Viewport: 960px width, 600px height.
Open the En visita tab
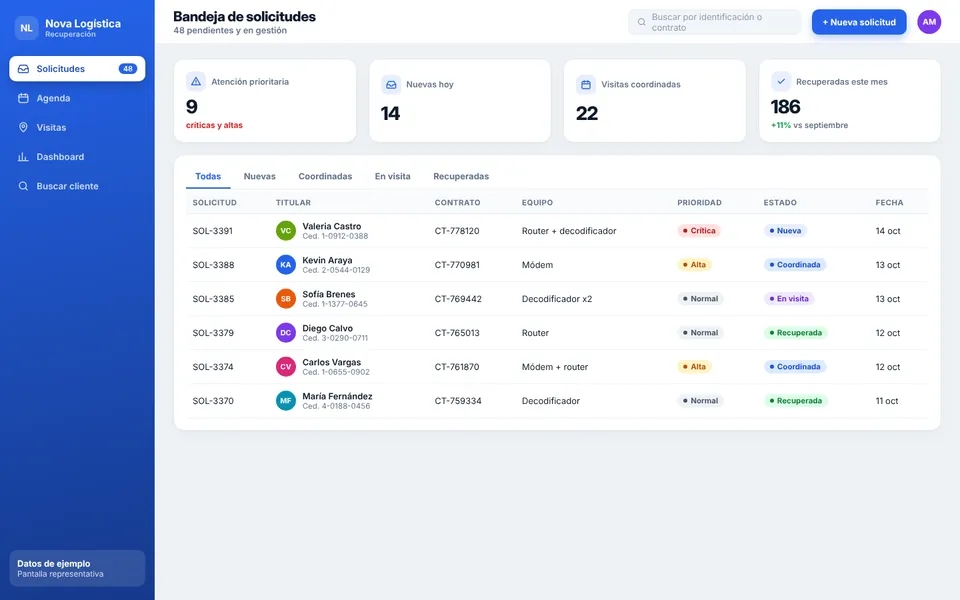(392, 176)
